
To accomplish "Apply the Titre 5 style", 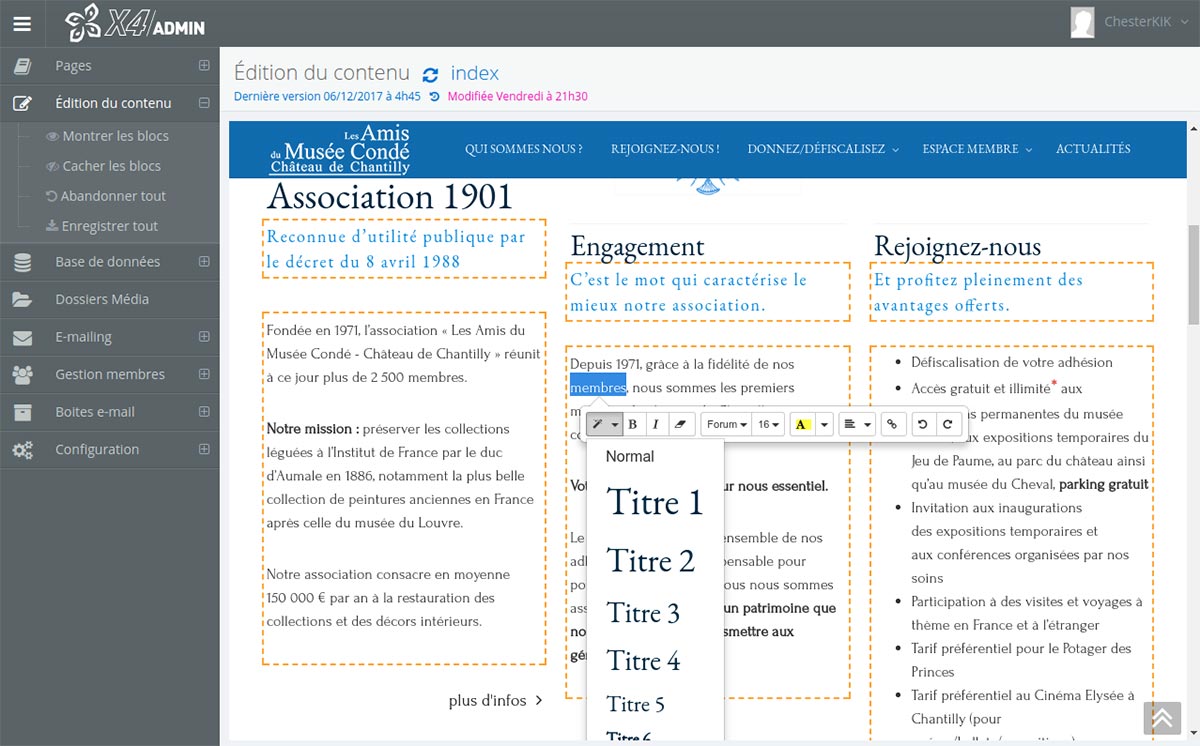I will tap(655, 704).
